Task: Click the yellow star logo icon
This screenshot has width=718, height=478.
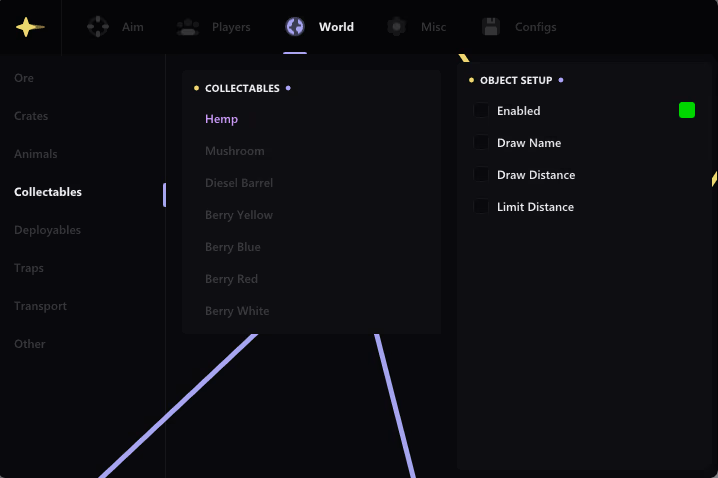Action: [x=30, y=27]
